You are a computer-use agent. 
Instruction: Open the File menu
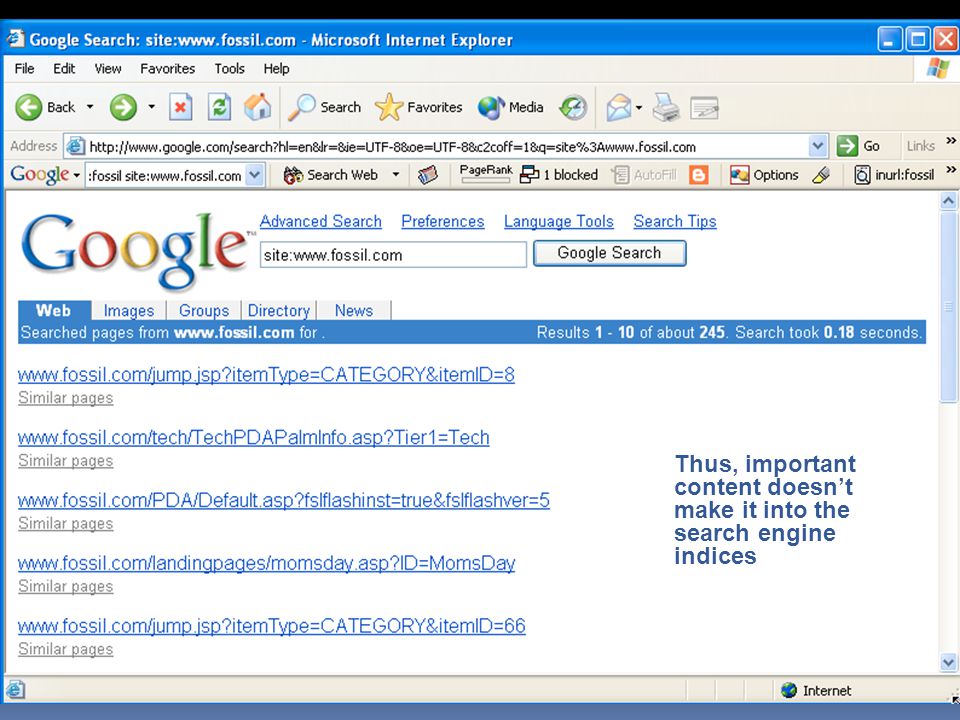(24, 69)
